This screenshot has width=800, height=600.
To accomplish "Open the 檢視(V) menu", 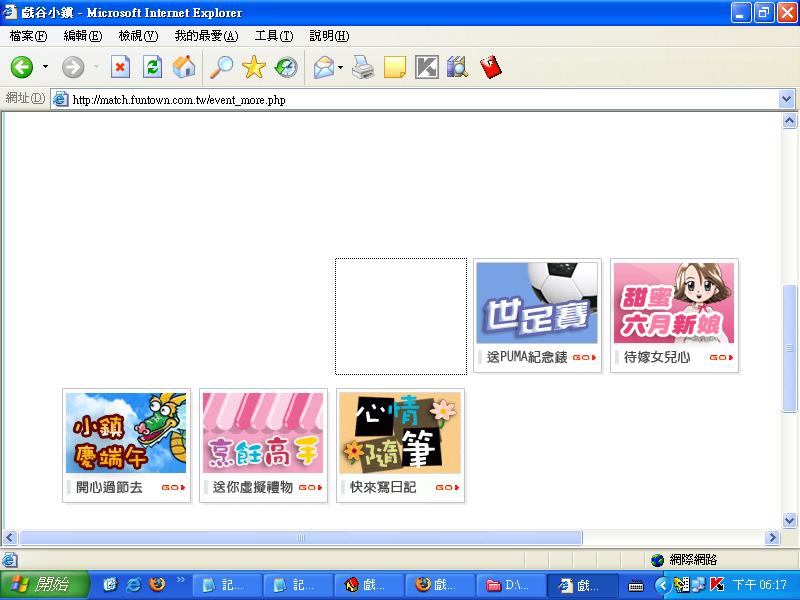I will [138, 36].
